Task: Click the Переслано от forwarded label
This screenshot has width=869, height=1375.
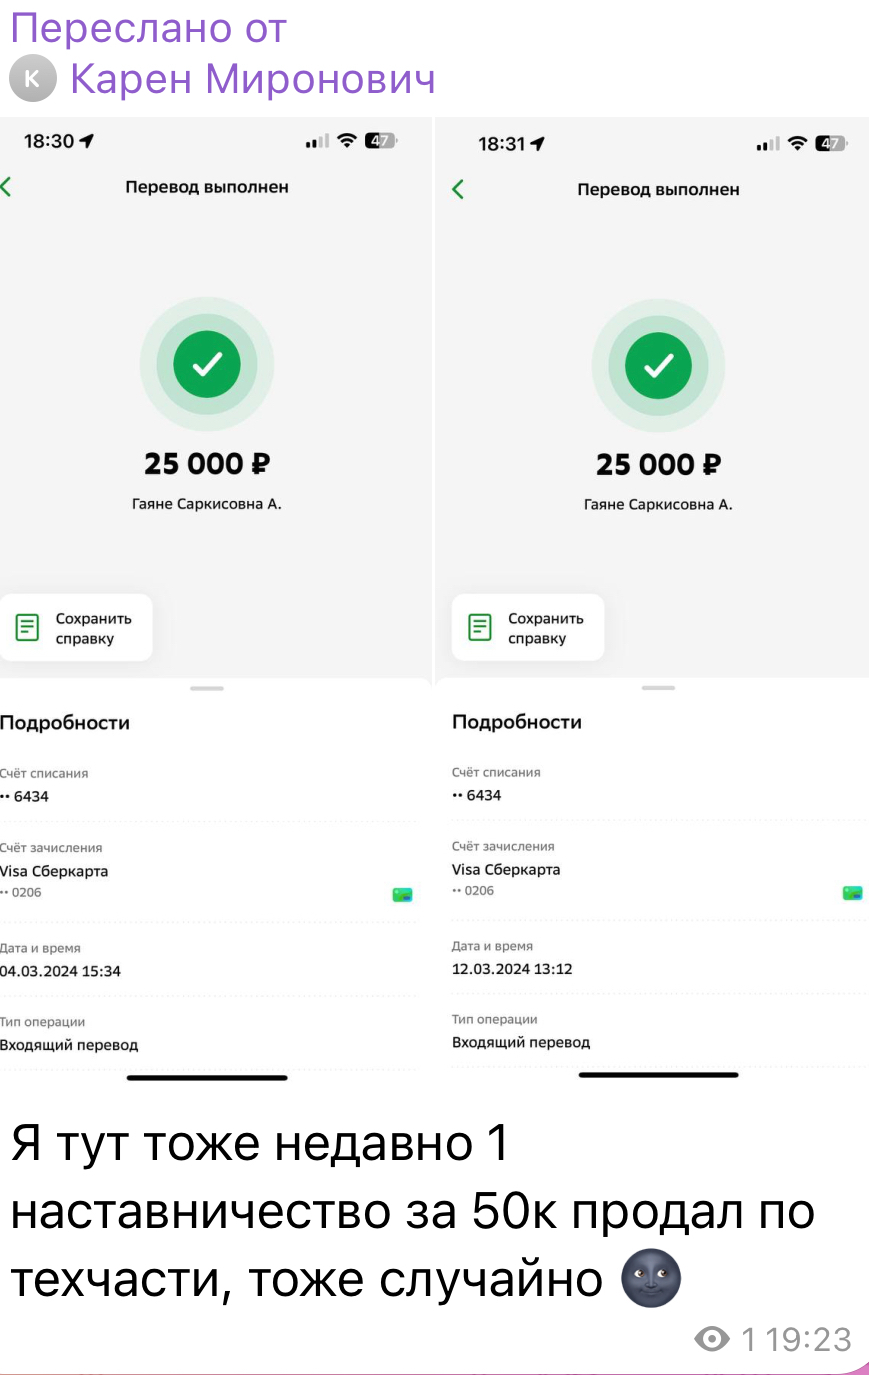Action: pos(148,28)
